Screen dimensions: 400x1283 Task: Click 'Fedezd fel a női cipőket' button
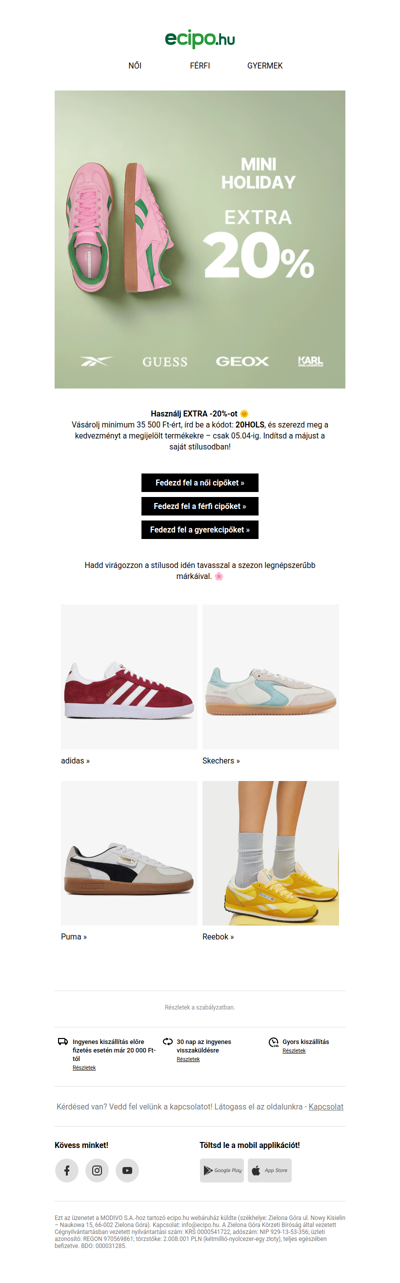click(200, 483)
